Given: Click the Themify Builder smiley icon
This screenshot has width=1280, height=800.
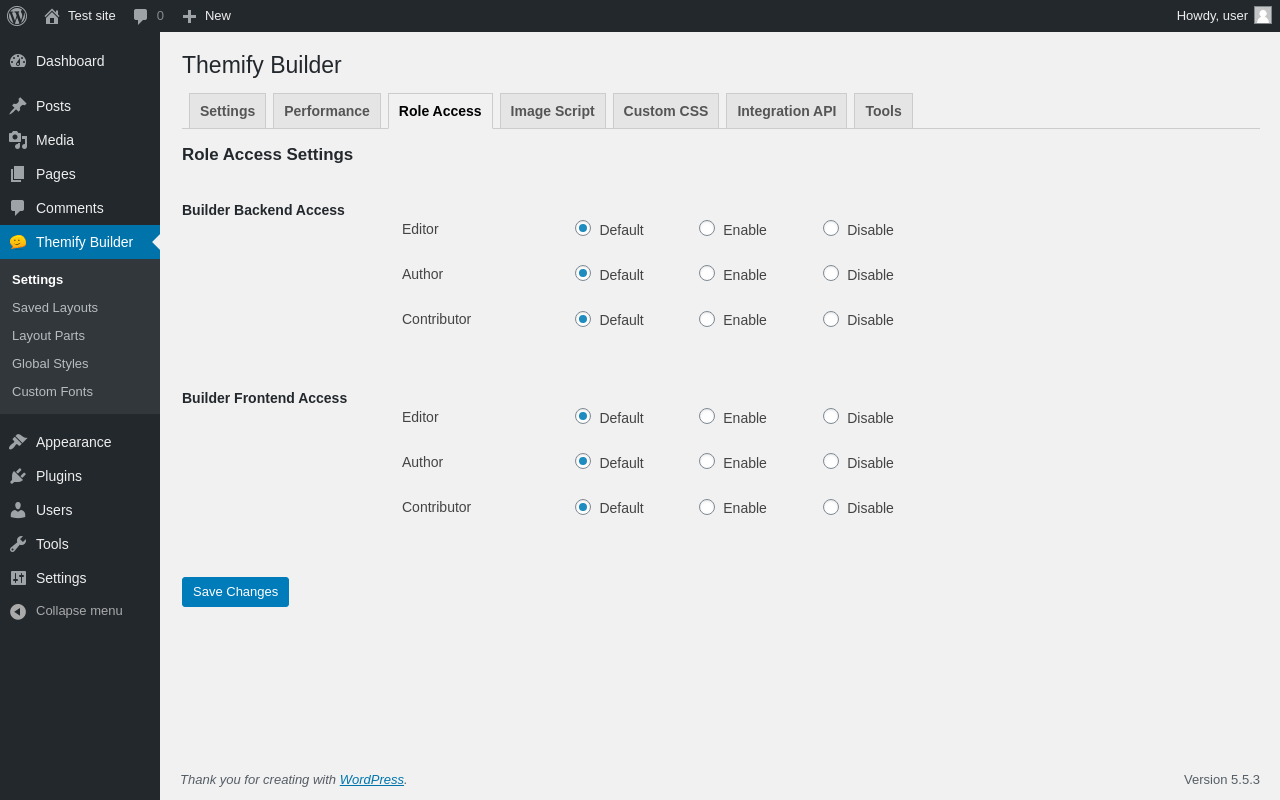Looking at the screenshot, I should click(x=18, y=242).
